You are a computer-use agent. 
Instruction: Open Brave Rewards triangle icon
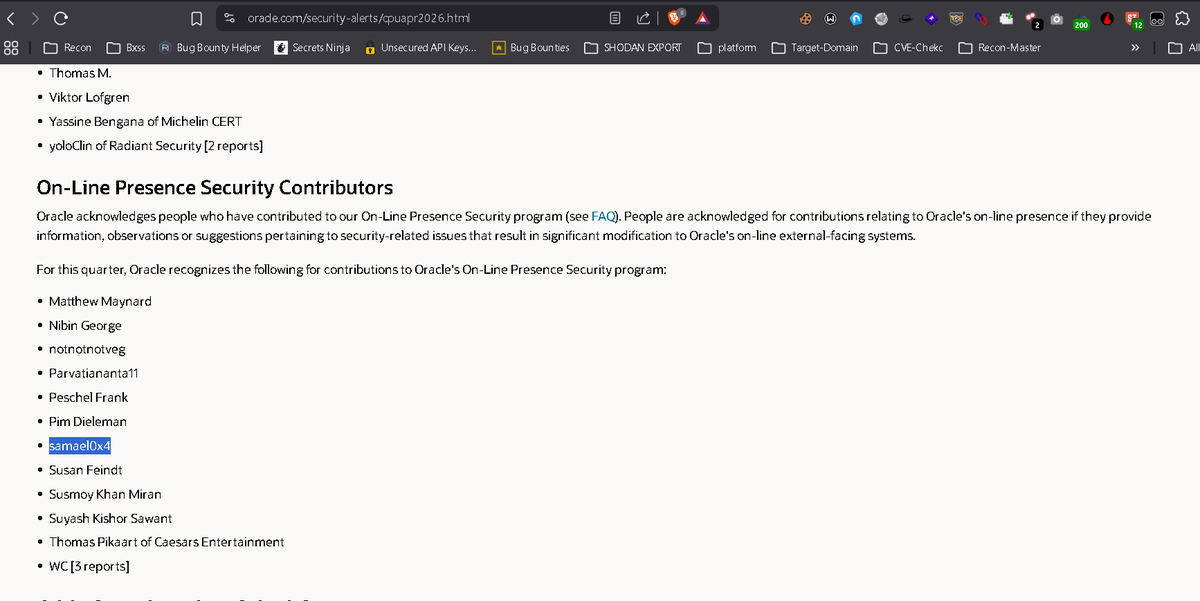click(703, 18)
